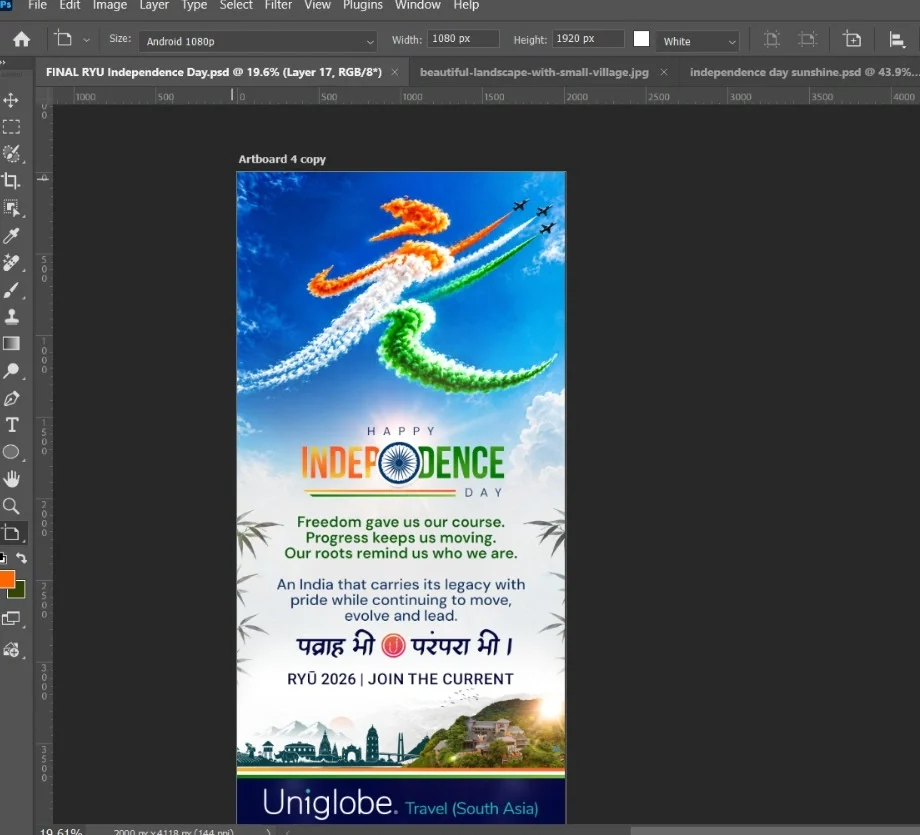Select the Spot Healing Brush tool
920x835 pixels.
11,262
